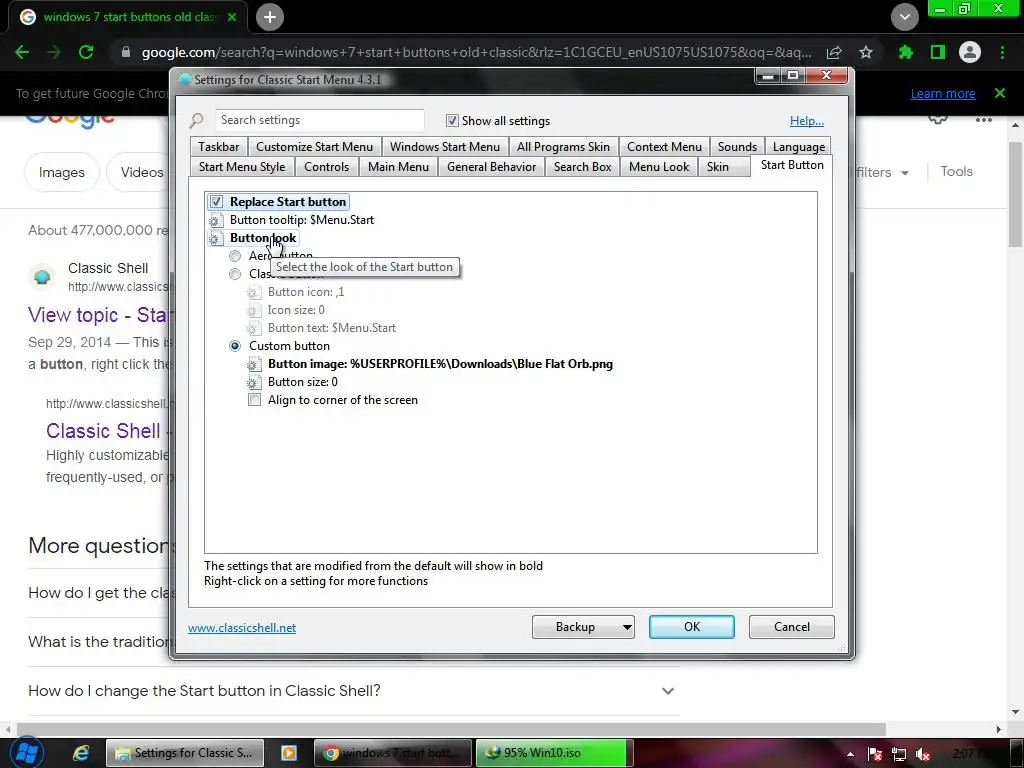Reload the Google search page
Screen dimensions: 1024x768
coord(86,52)
